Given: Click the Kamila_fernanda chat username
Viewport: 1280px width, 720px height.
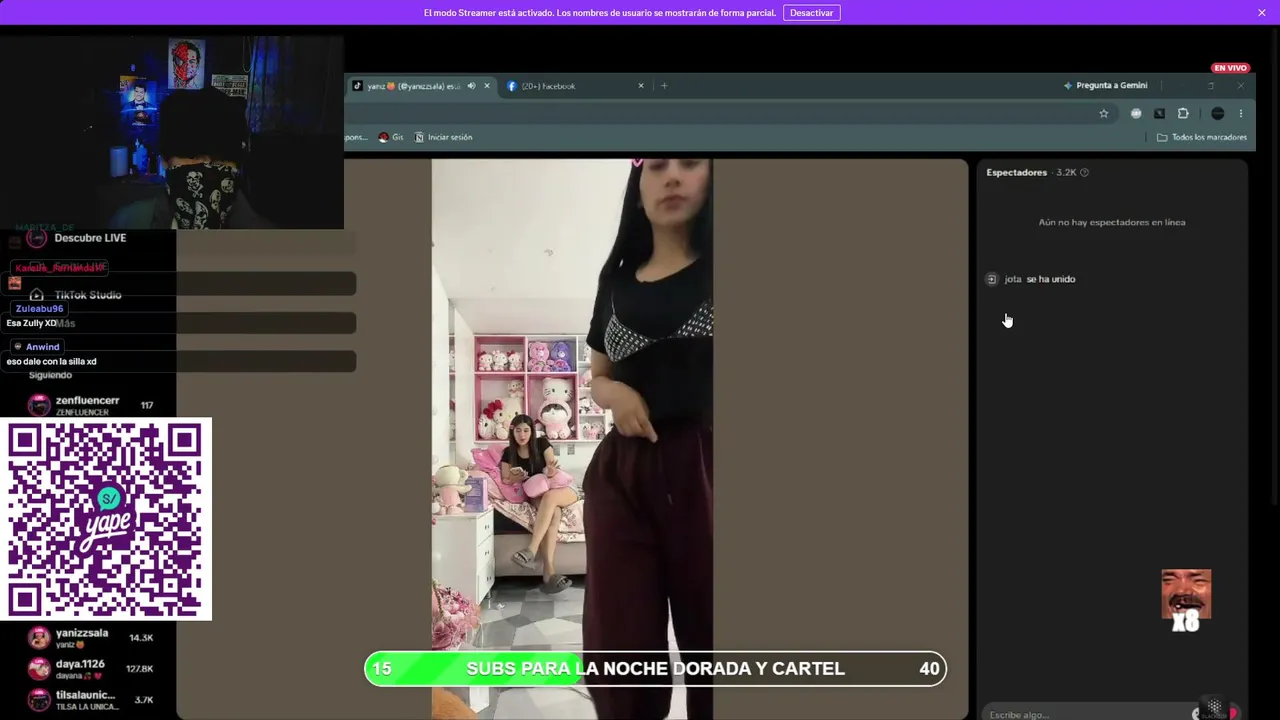Looking at the screenshot, I should (59, 268).
